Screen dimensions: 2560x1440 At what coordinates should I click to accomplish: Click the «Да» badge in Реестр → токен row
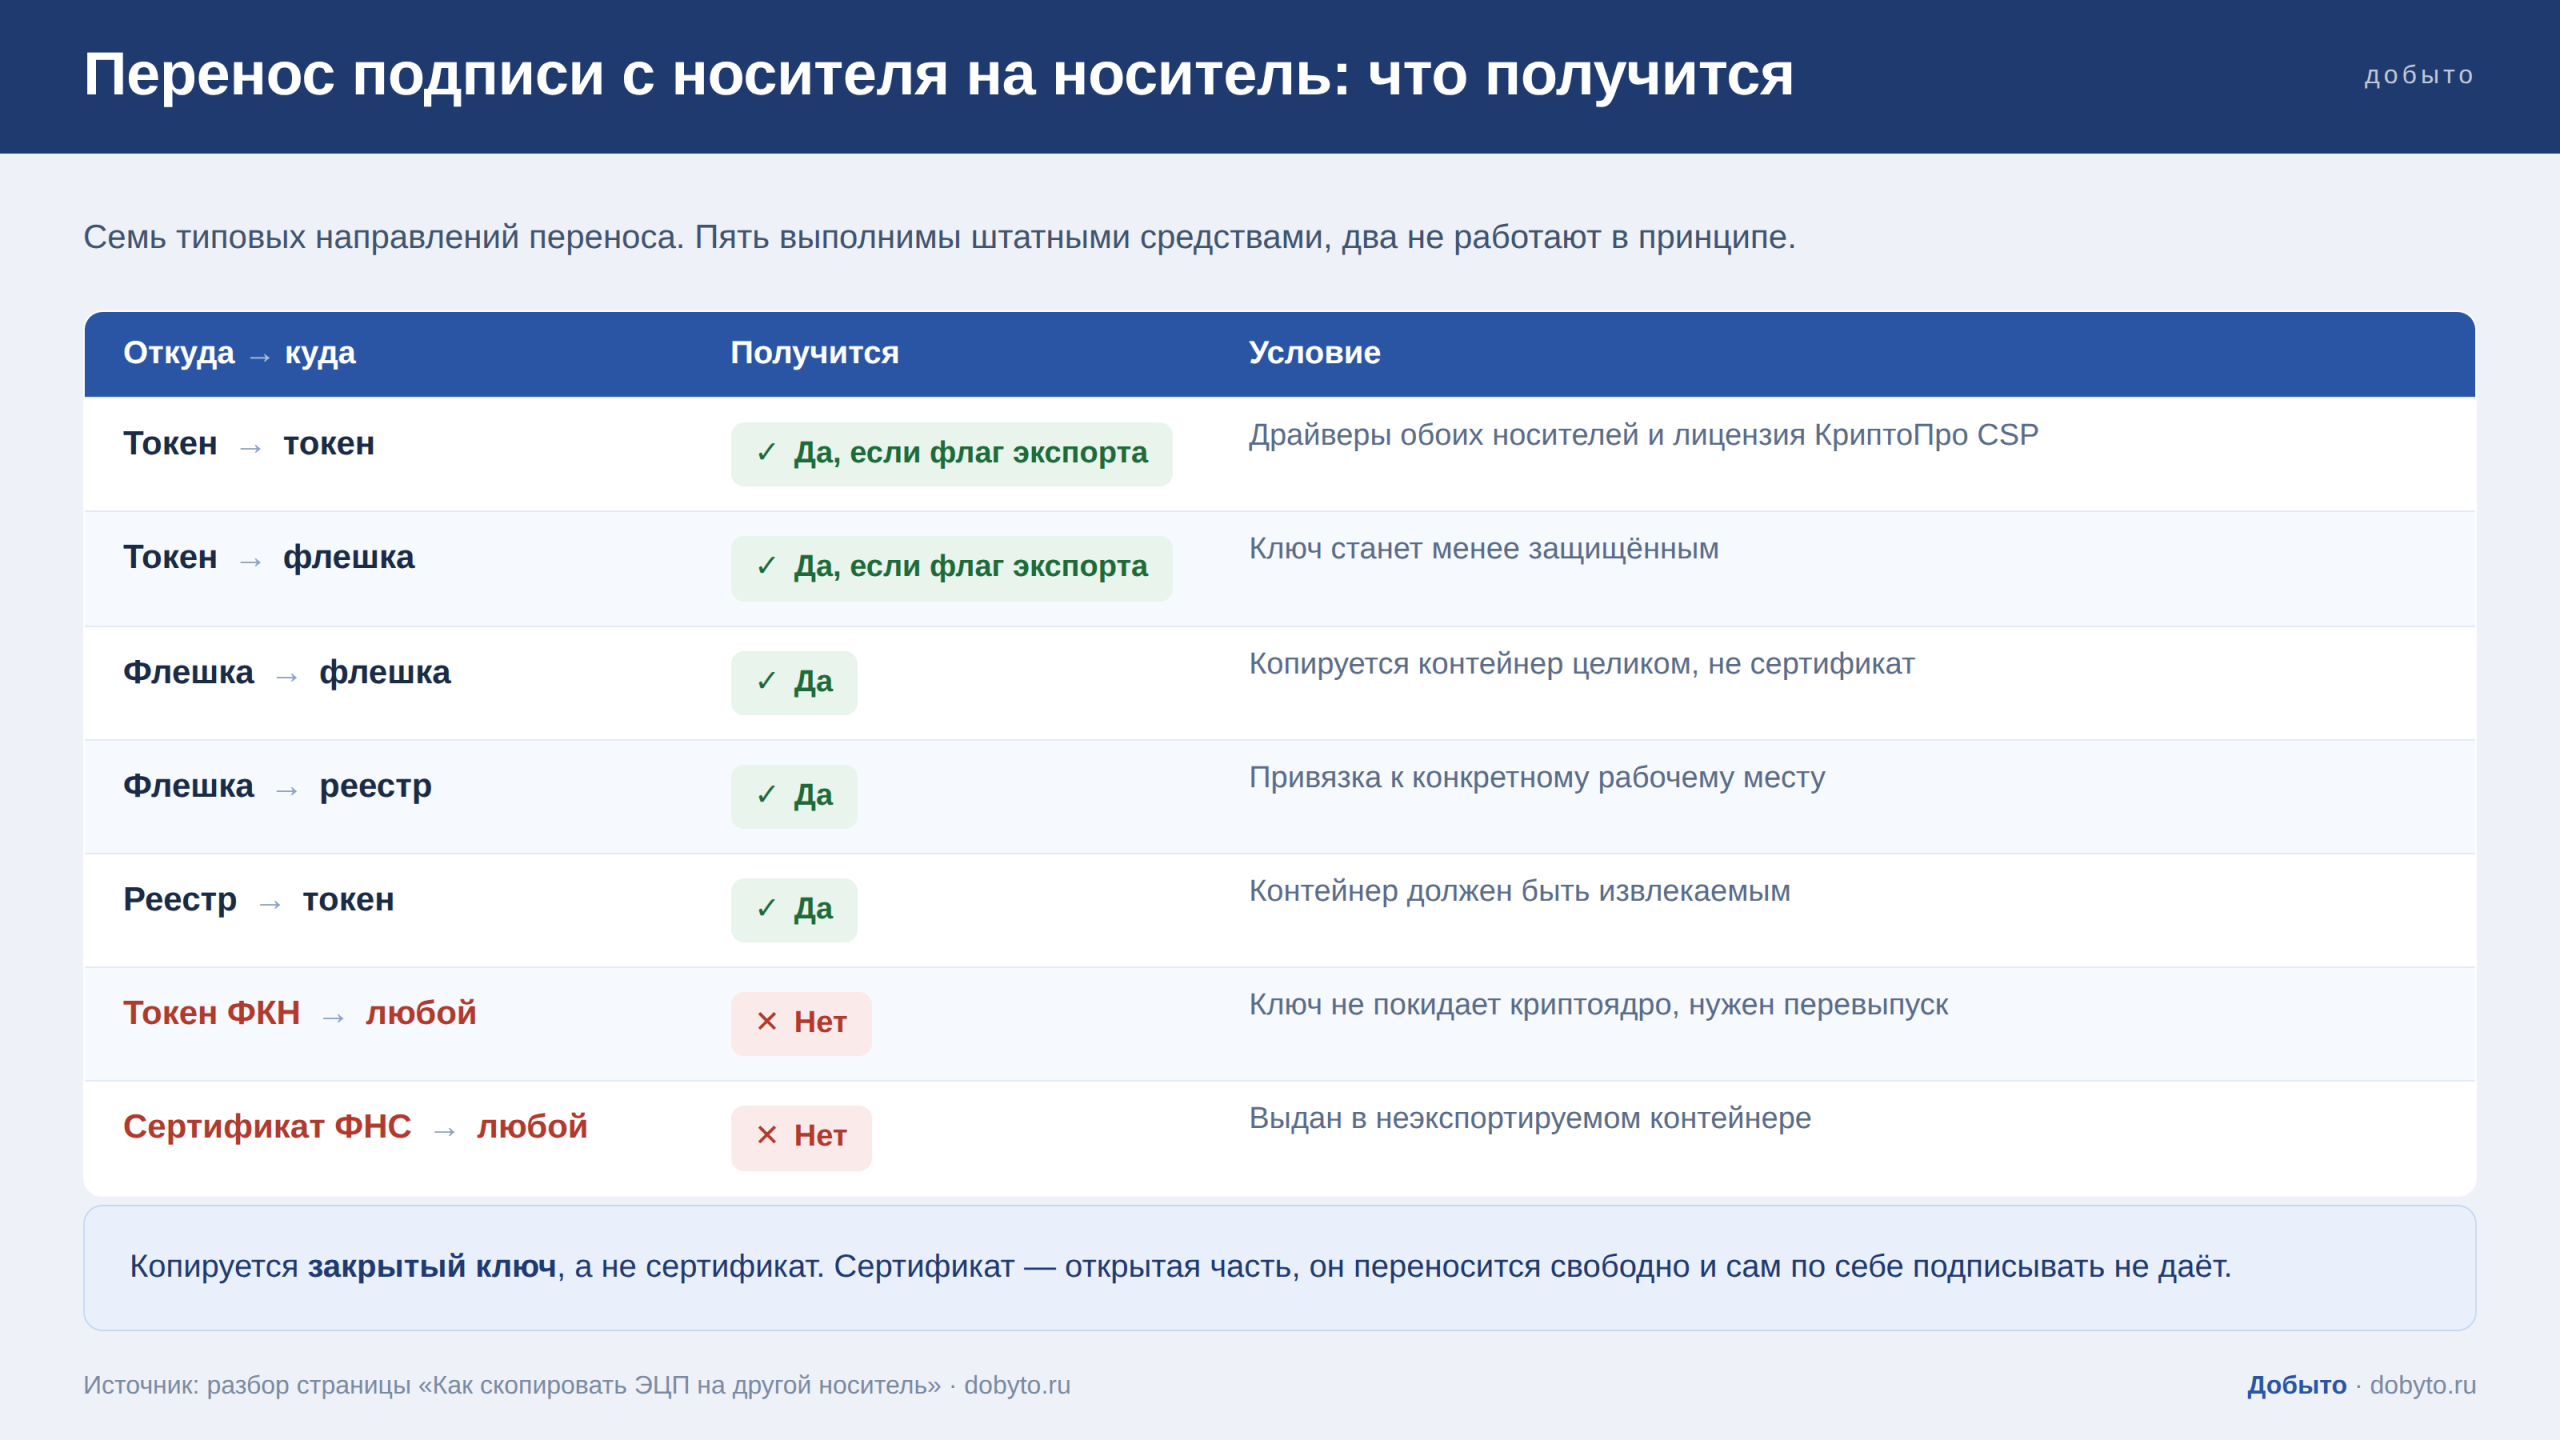click(794, 910)
